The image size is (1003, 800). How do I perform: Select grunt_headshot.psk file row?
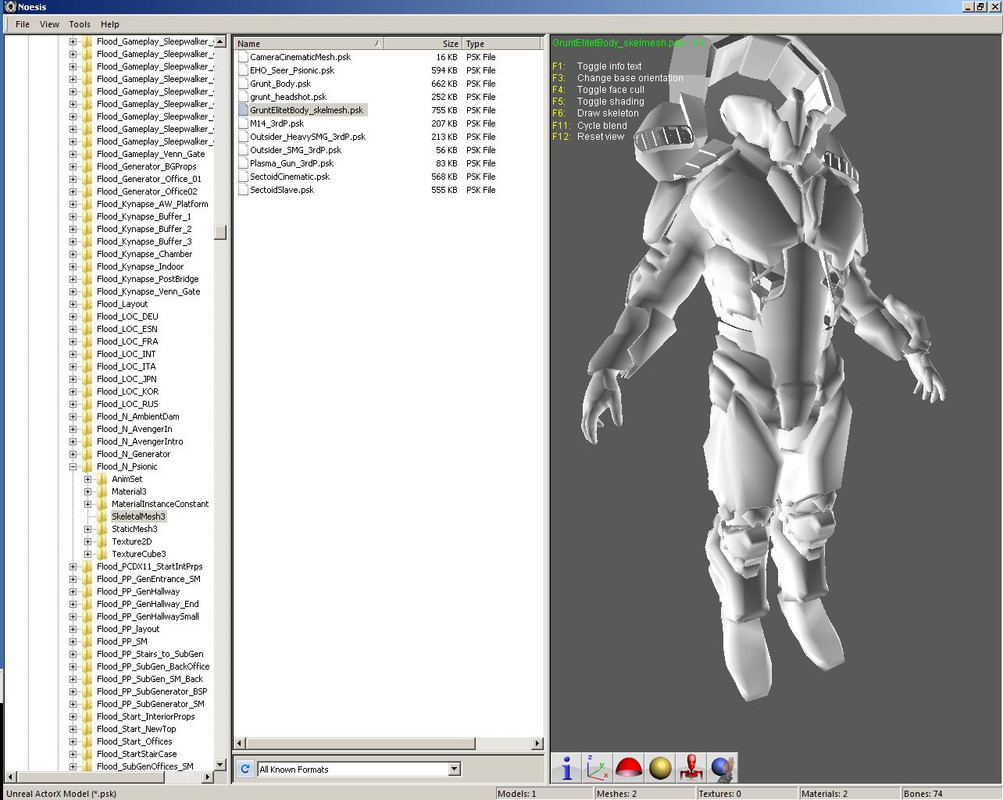coord(288,97)
